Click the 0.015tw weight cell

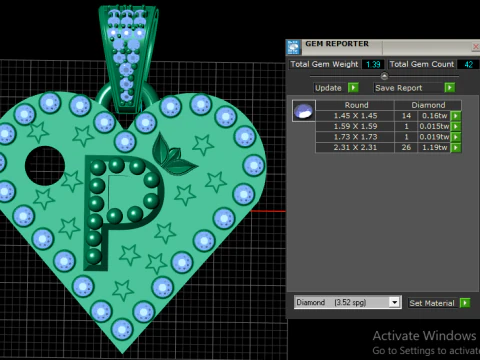coord(434,126)
